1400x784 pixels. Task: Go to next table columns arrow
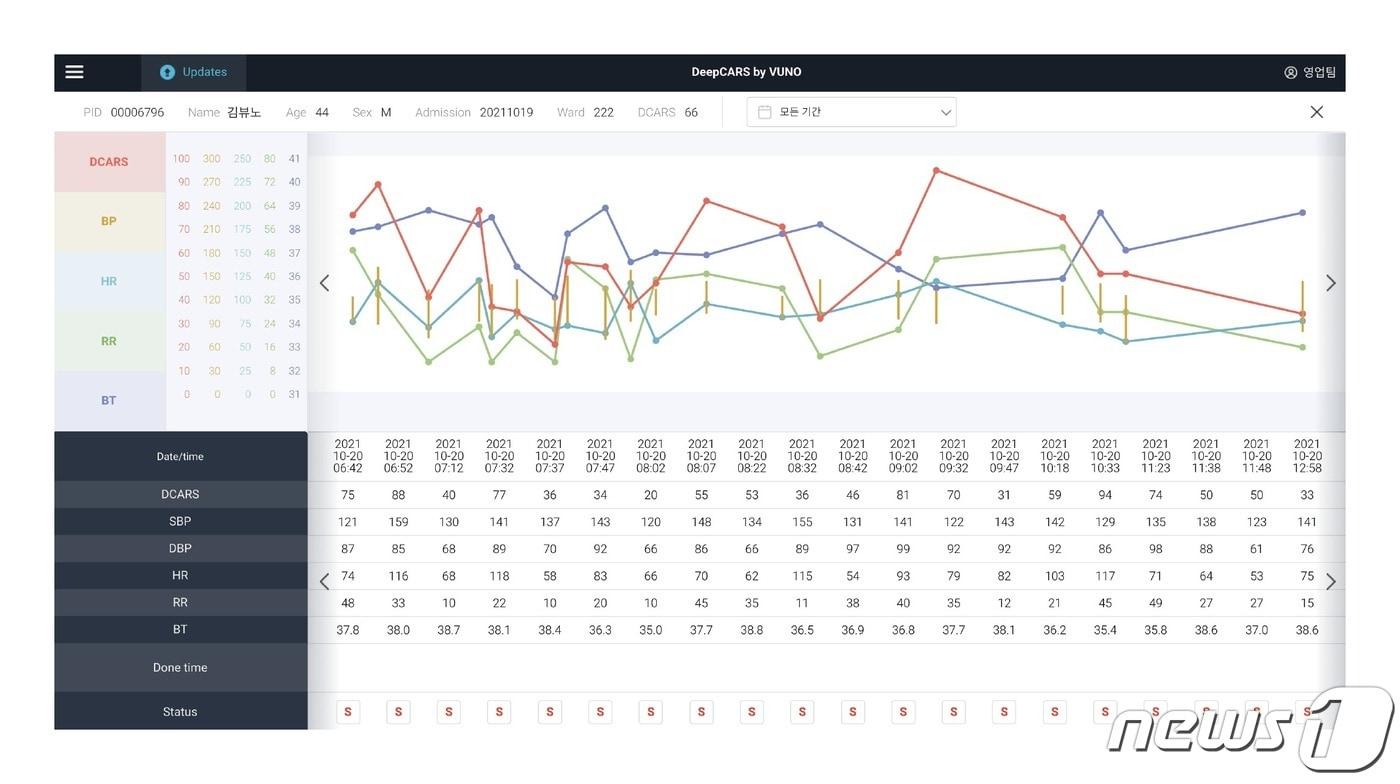(1330, 581)
